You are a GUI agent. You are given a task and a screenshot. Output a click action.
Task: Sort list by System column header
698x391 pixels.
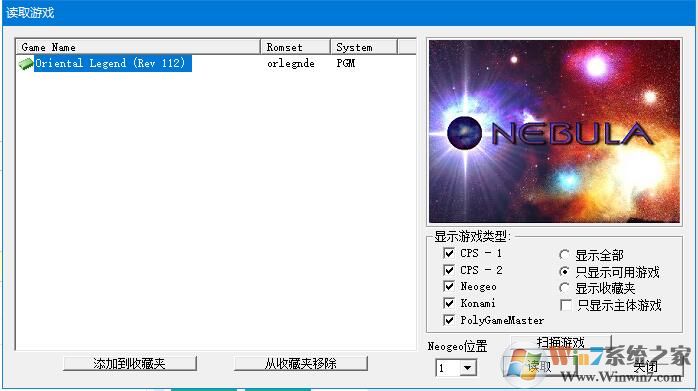point(364,47)
